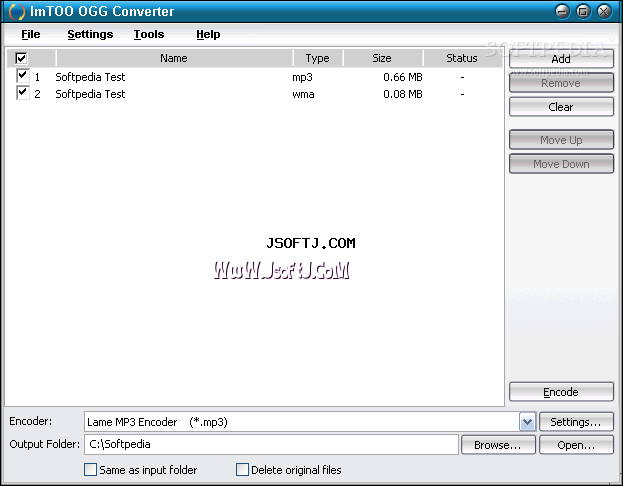The image size is (623, 486).
Task: Maximize the ImTOO OGG Converter window
Action: (x=583, y=11)
